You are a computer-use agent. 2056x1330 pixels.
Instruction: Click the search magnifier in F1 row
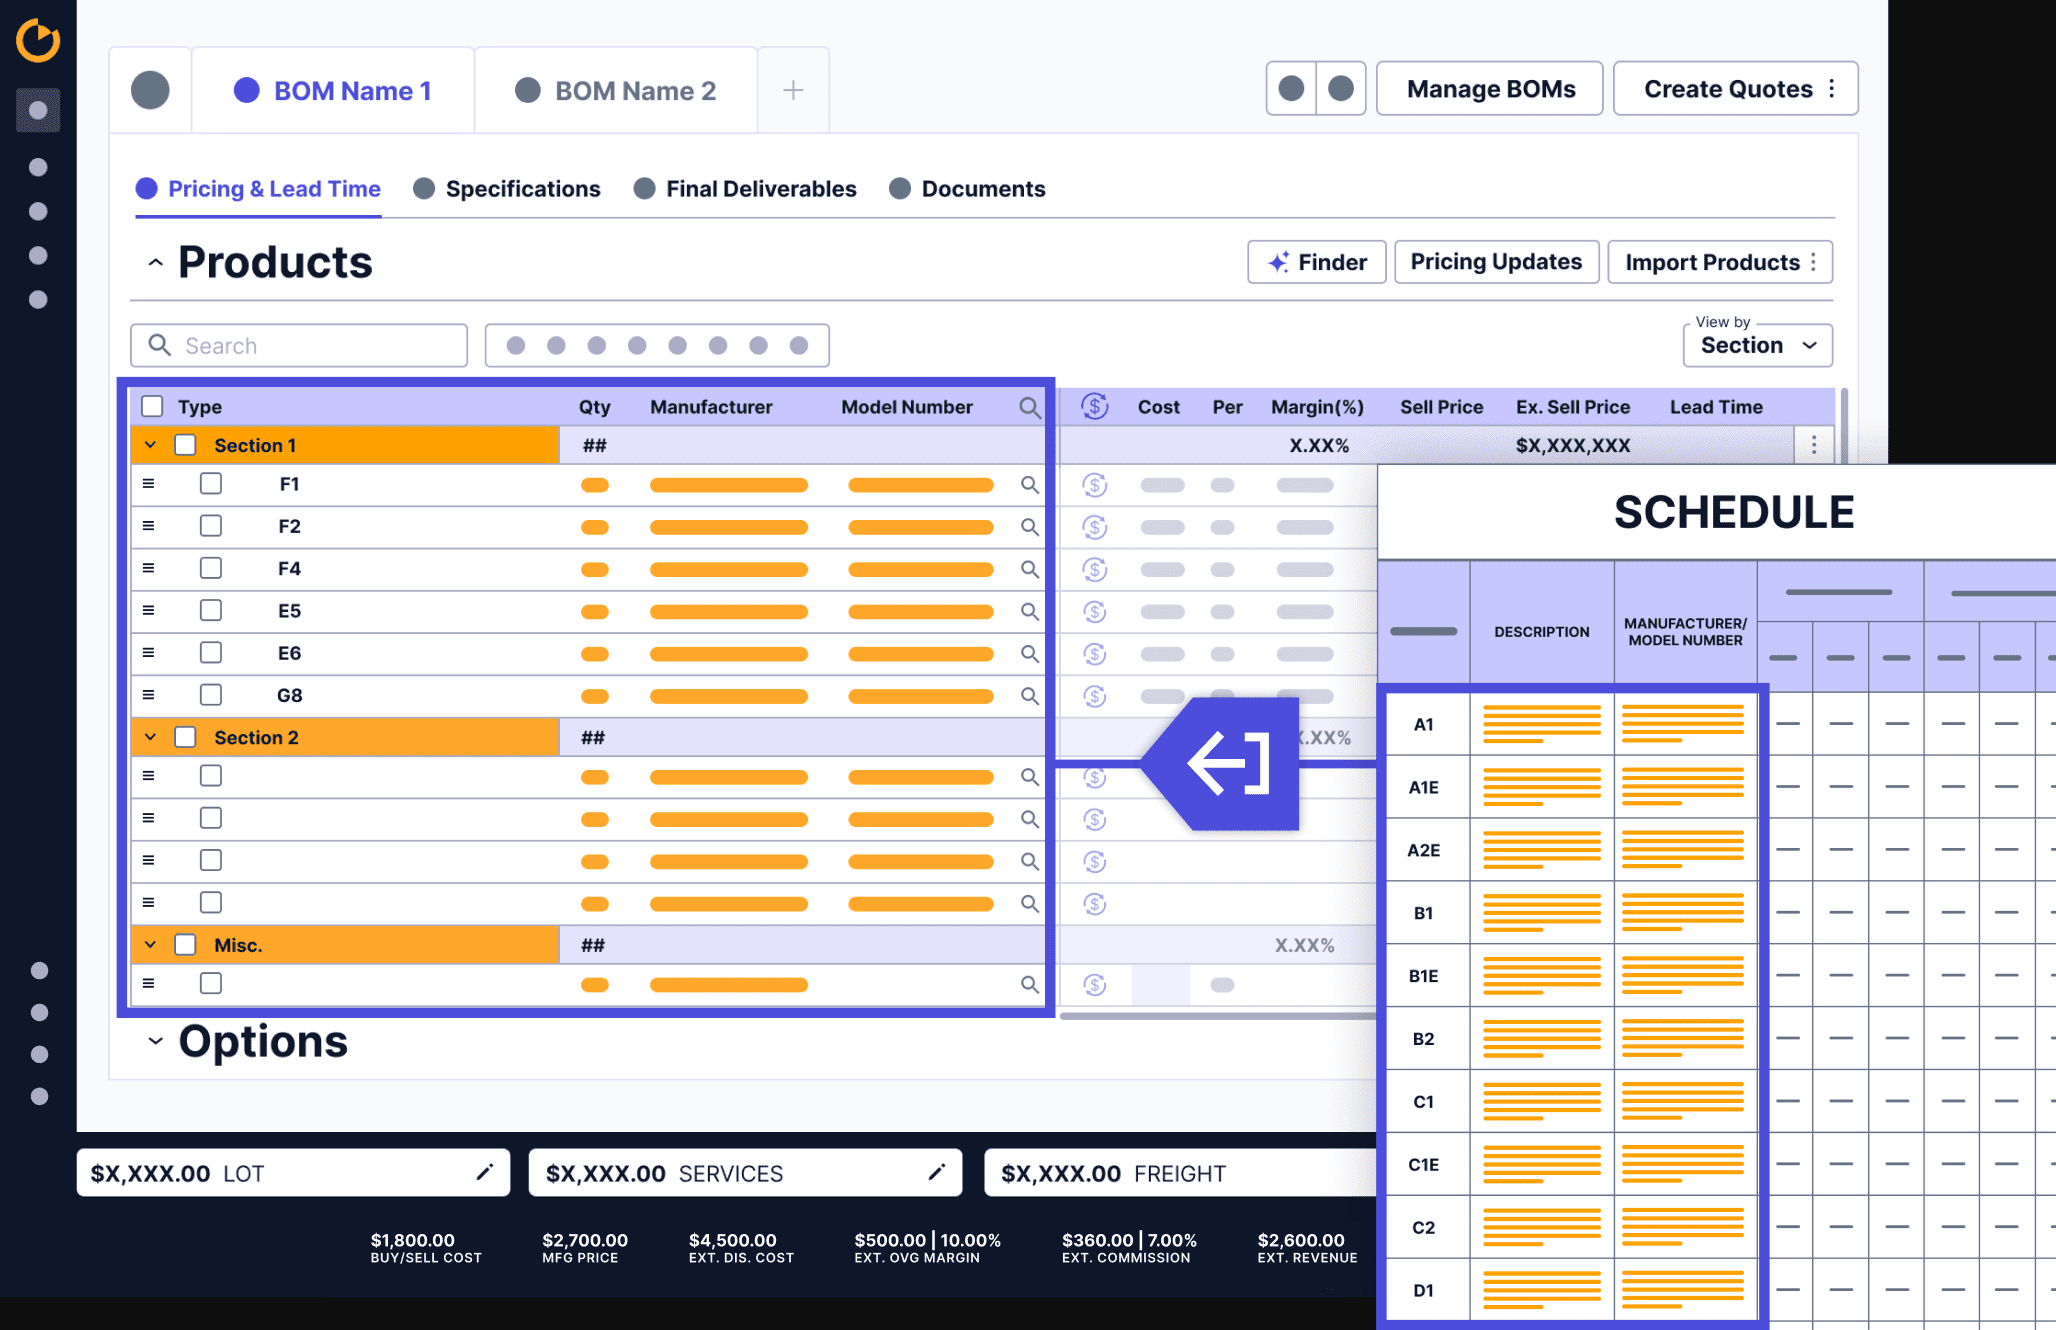[x=1029, y=485]
